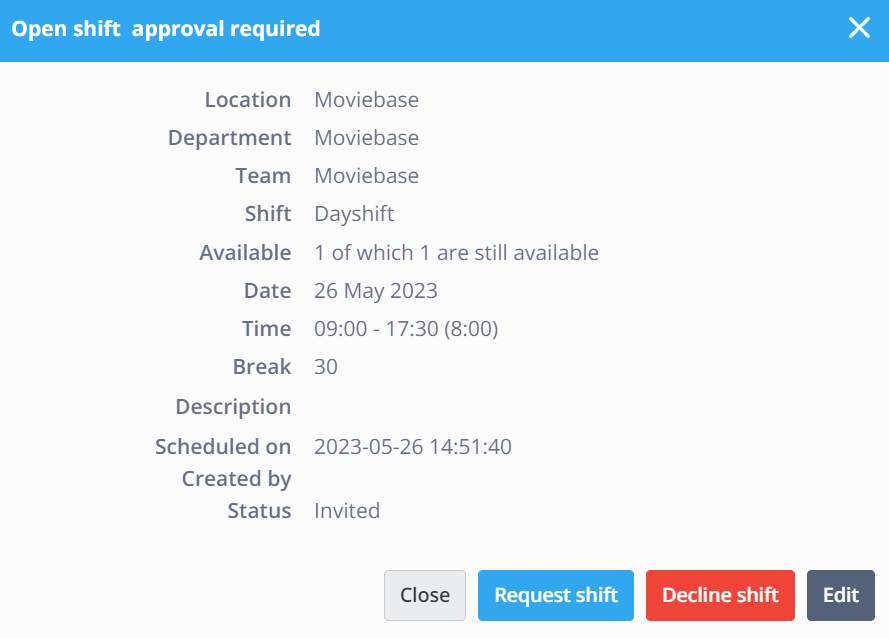Click the scheduled timestamp 2023-05-26 14:51:40
The height and width of the screenshot is (638, 889).
413,447
